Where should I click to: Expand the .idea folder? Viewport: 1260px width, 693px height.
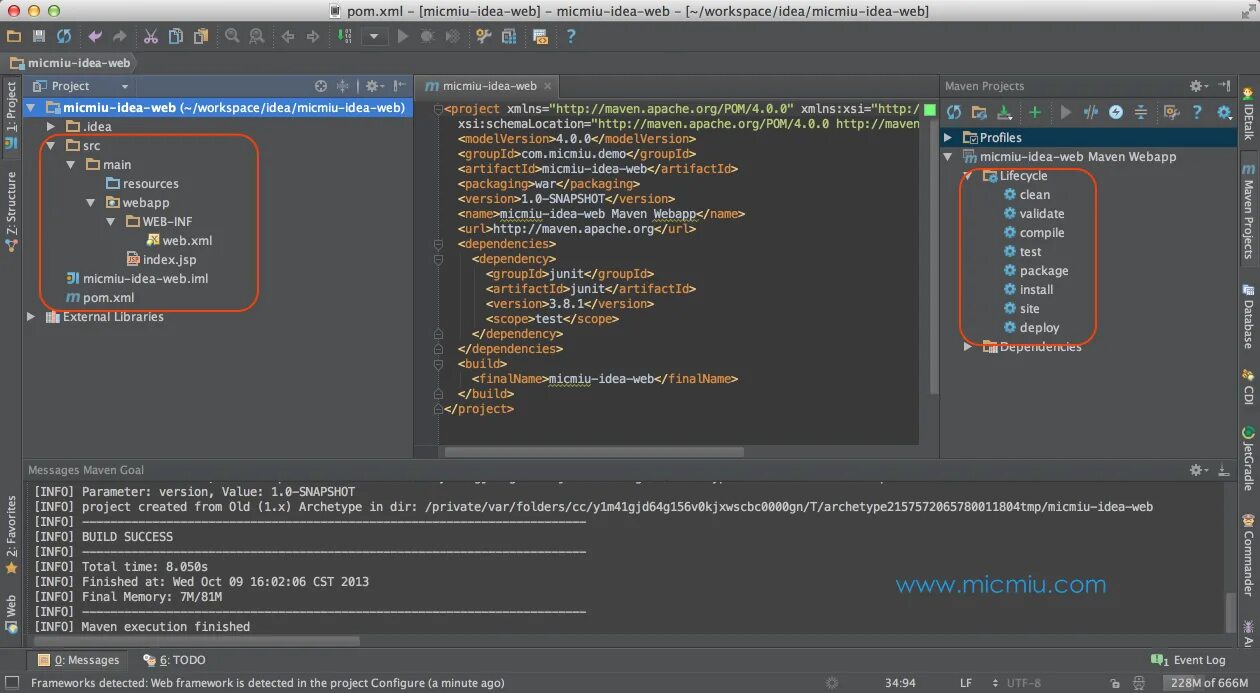(x=51, y=127)
